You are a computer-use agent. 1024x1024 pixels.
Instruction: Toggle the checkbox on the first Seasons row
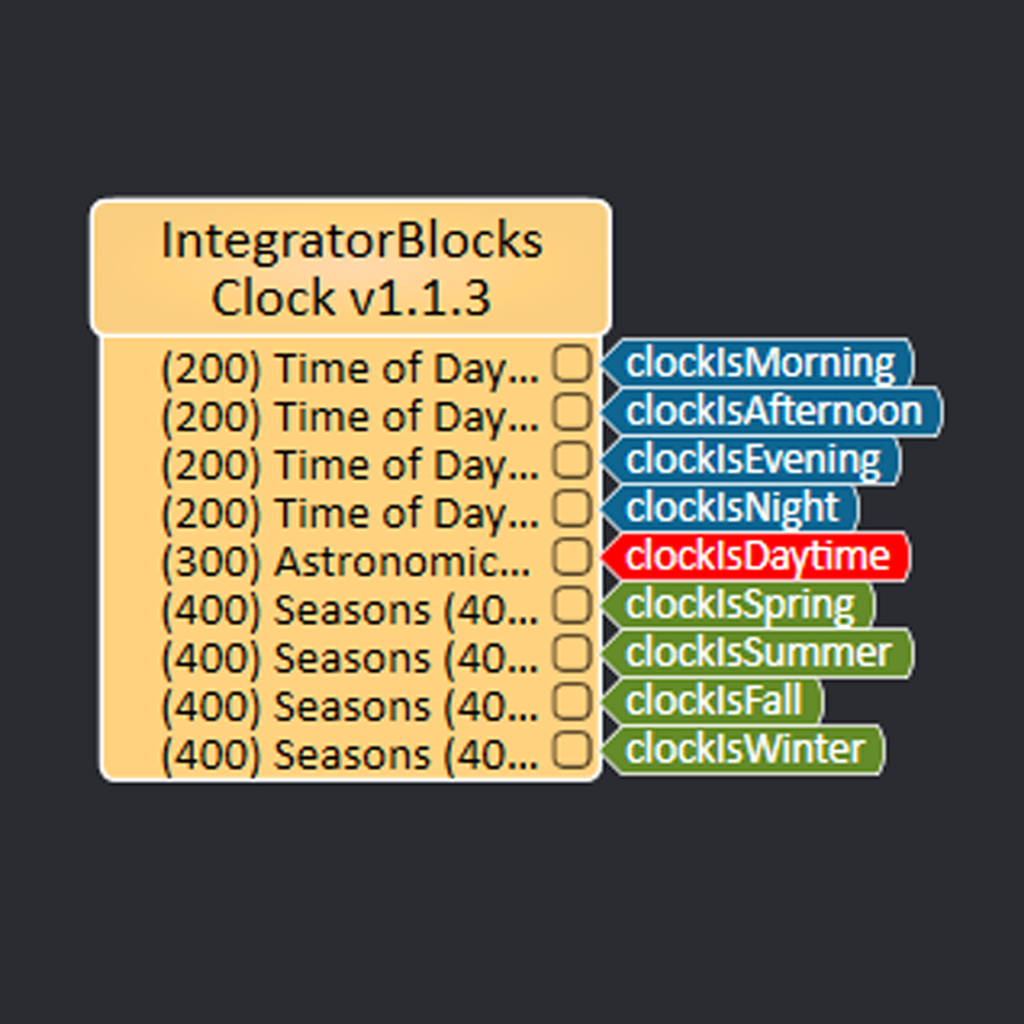[573, 608]
